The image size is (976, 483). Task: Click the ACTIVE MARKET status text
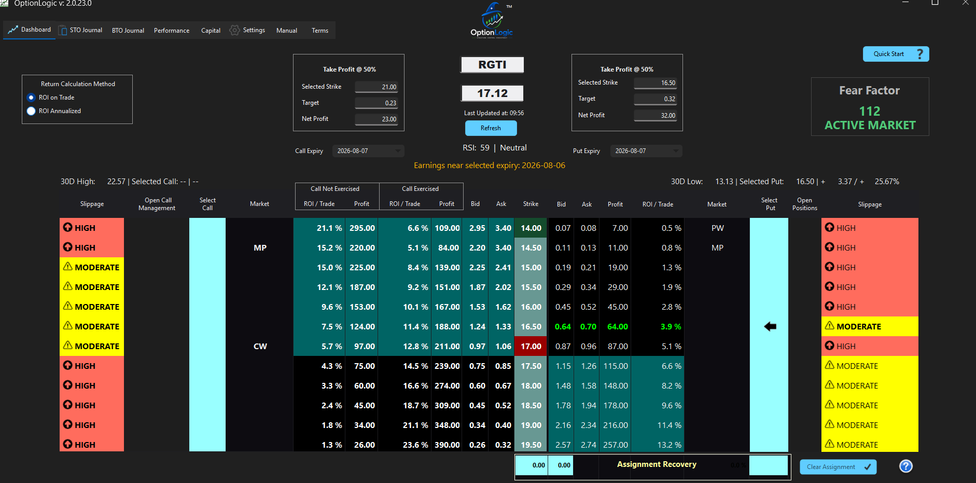[870, 125]
